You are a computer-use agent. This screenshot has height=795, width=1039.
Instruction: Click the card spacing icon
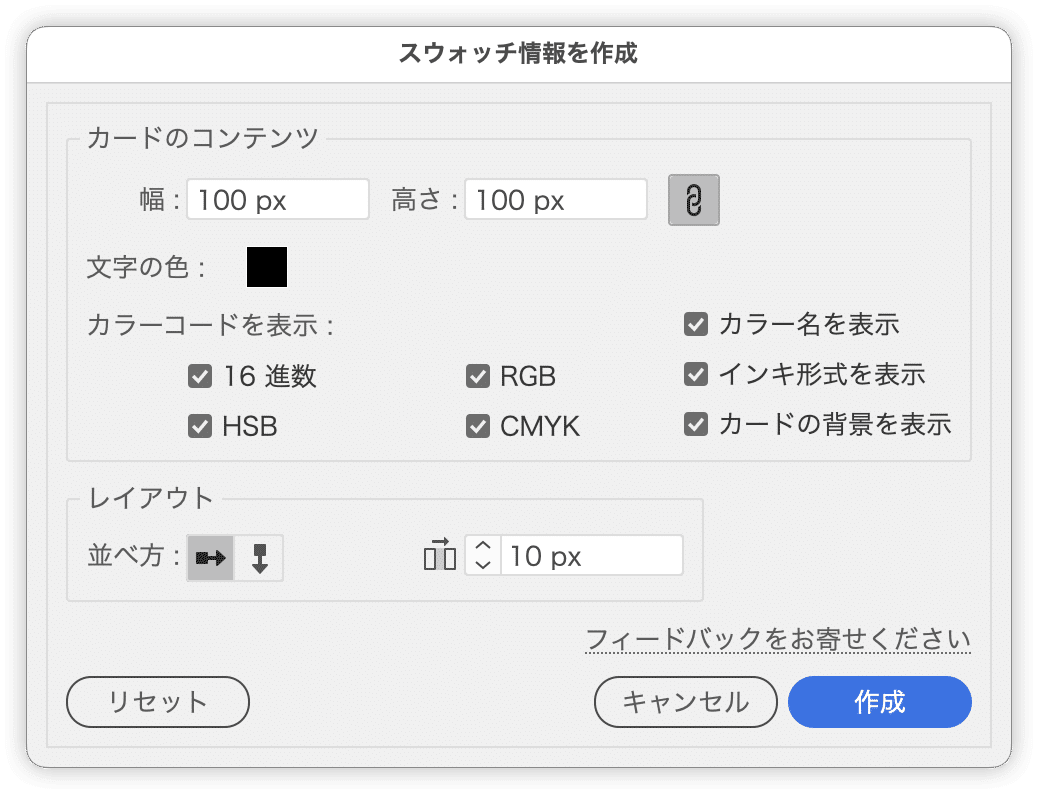[440, 555]
